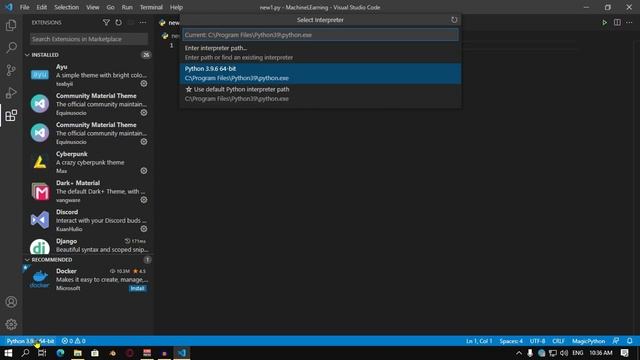Open the 10:36 AM clock
This screenshot has width=640, height=360.
click(x=601, y=353)
